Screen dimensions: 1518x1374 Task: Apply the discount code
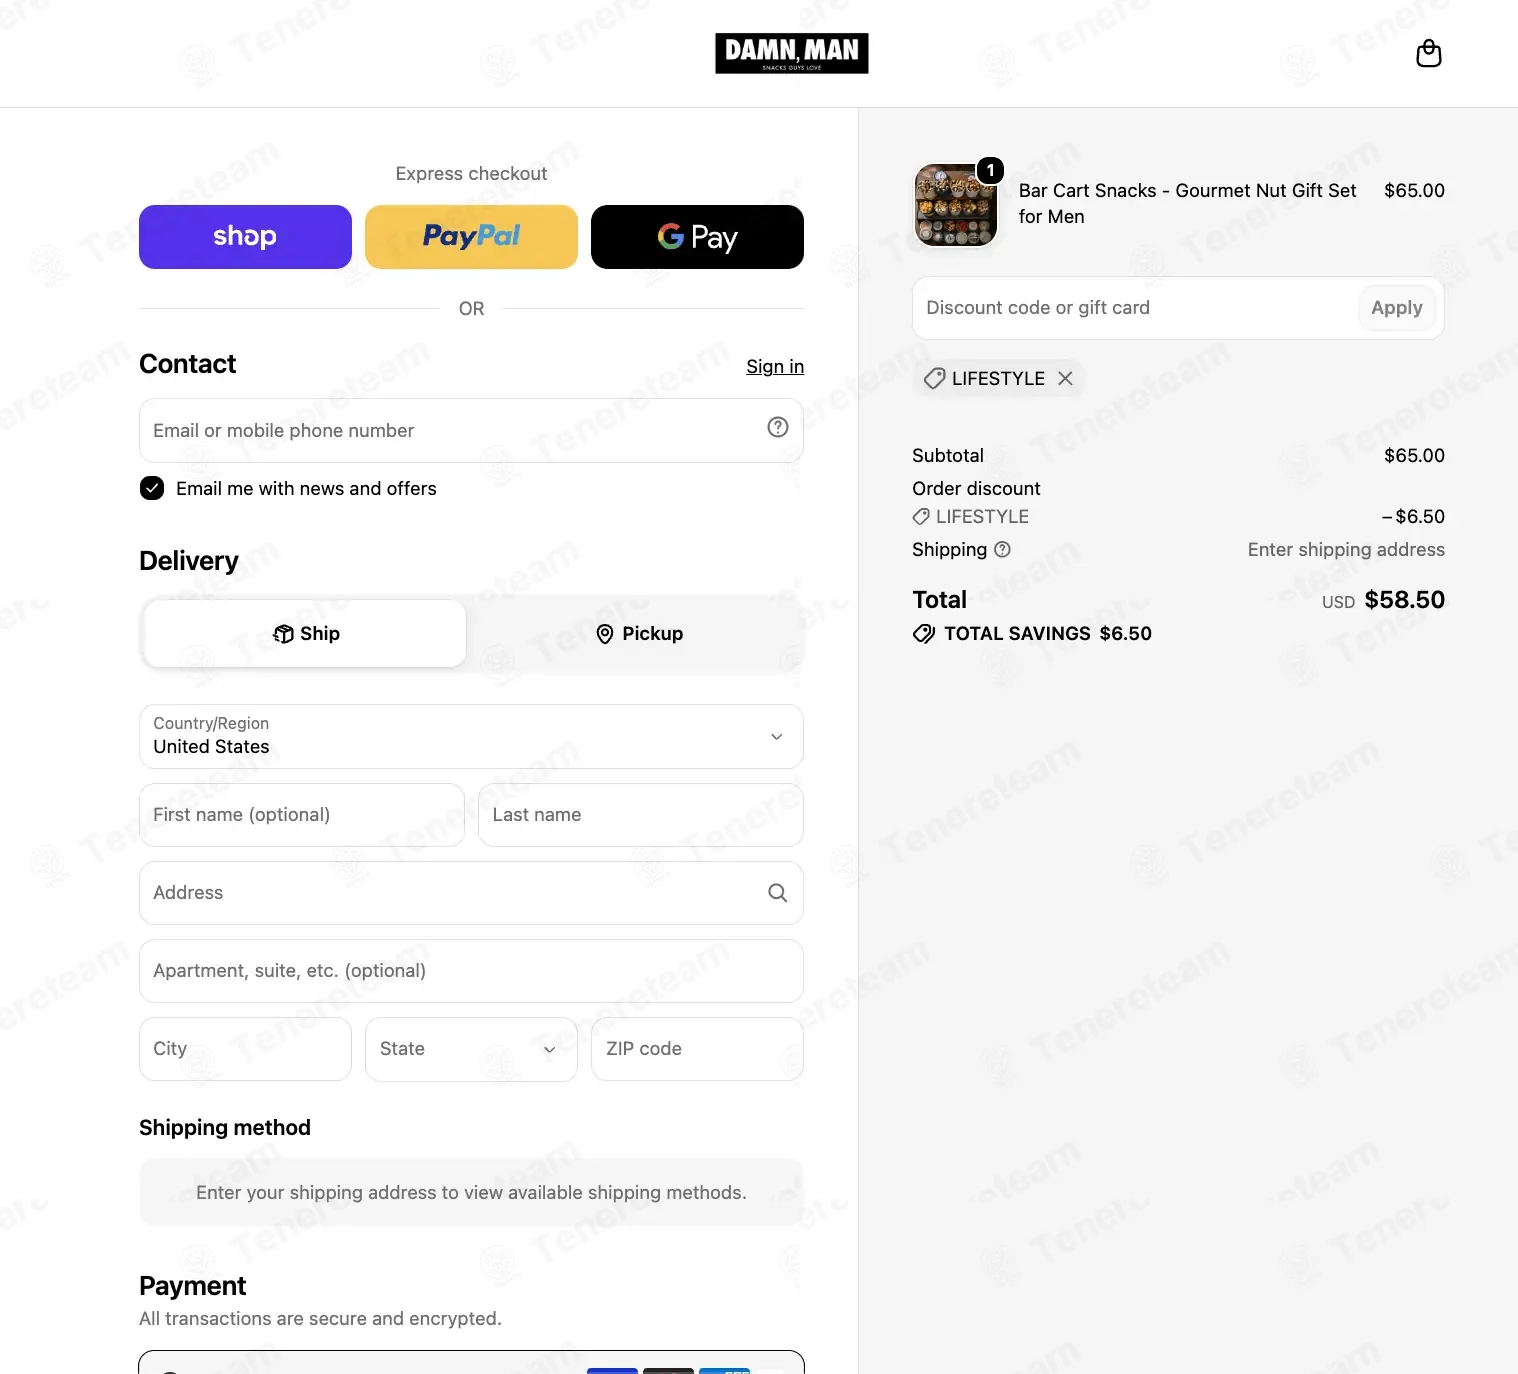tap(1397, 308)
